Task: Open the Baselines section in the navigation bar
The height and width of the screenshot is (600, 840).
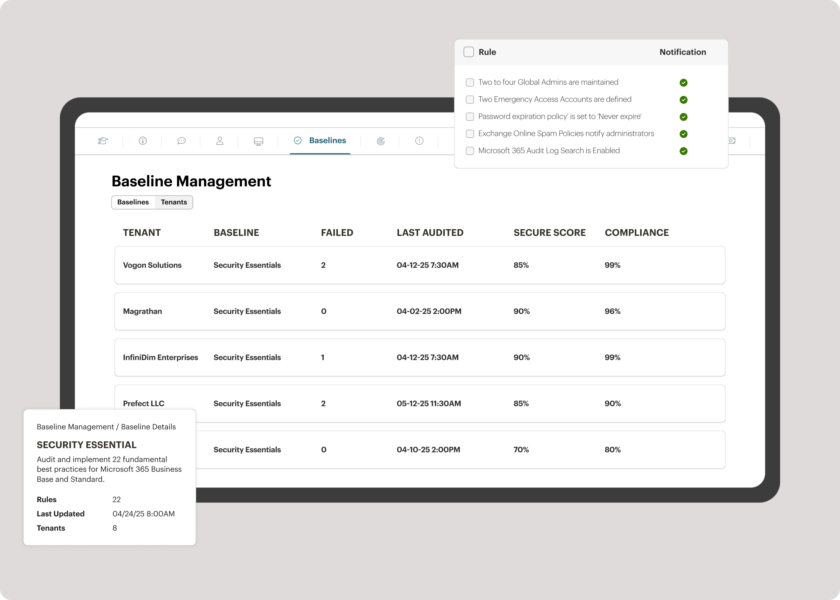Action: pos(319,140)
